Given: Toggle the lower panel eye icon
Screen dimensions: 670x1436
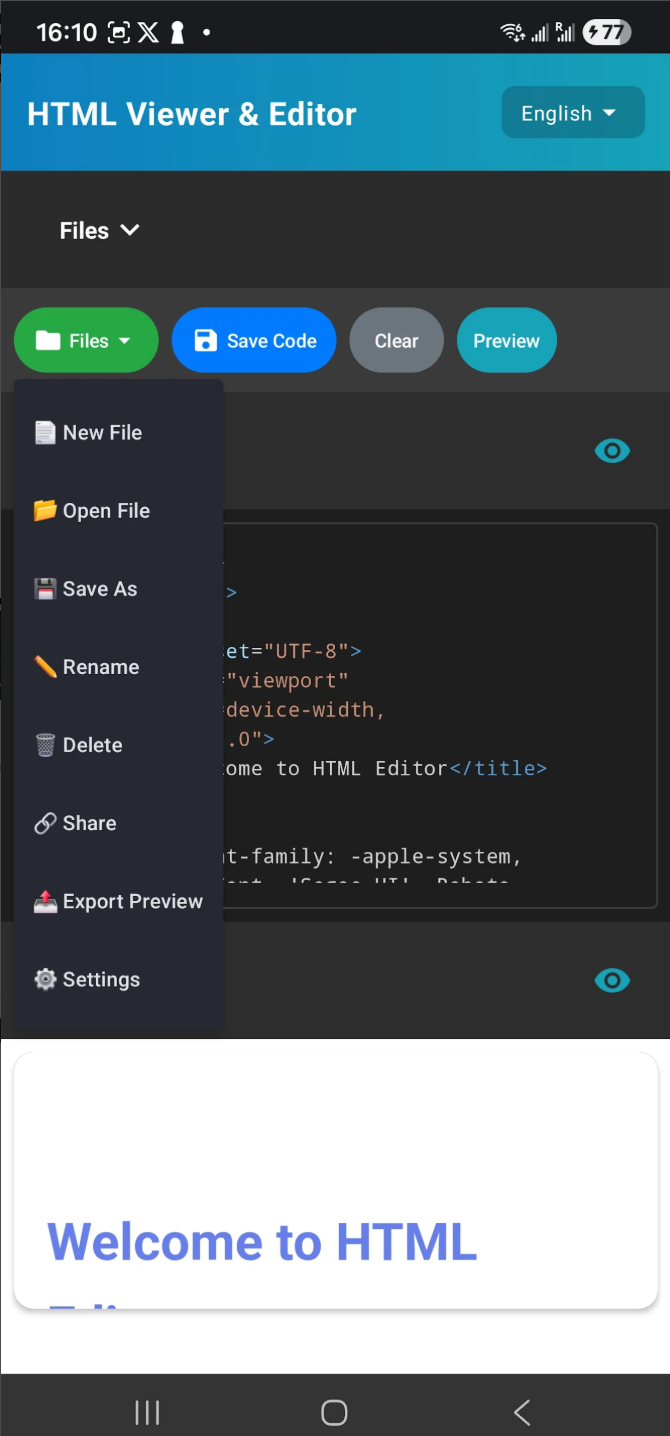Looking at the screenshot, I should pos(612,980).
